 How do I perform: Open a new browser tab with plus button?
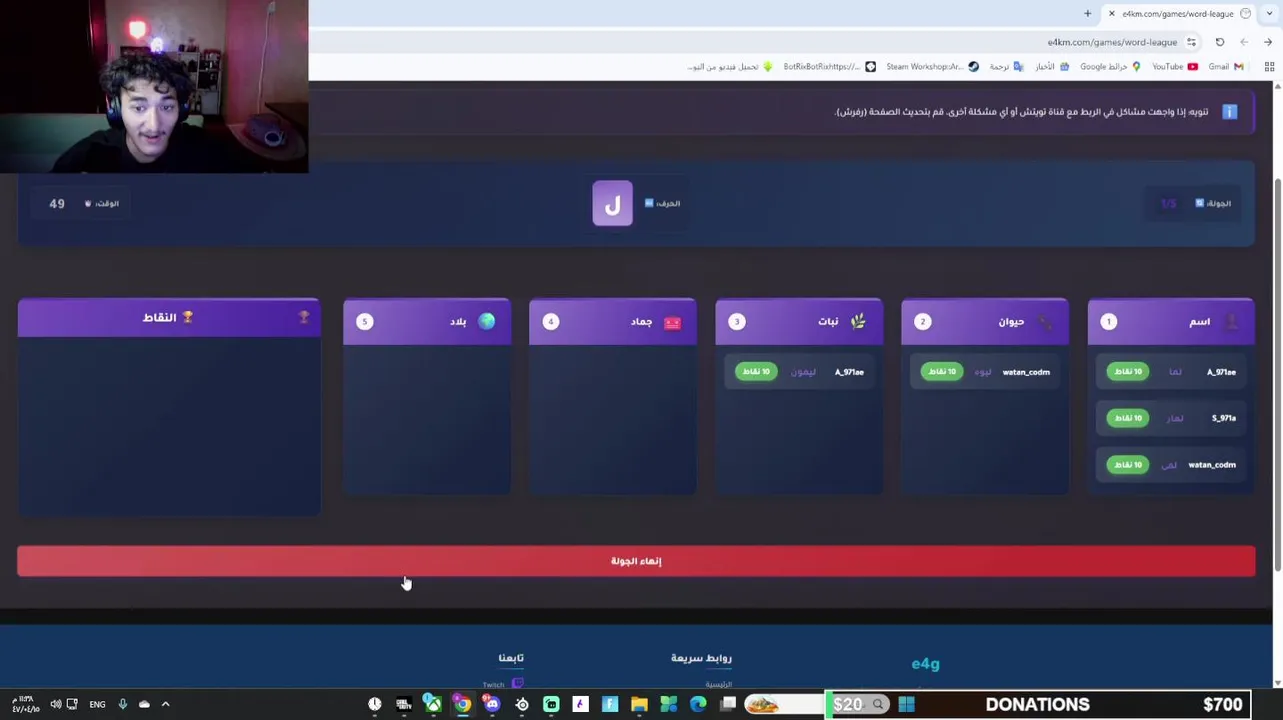click(x=1087, y=14)
